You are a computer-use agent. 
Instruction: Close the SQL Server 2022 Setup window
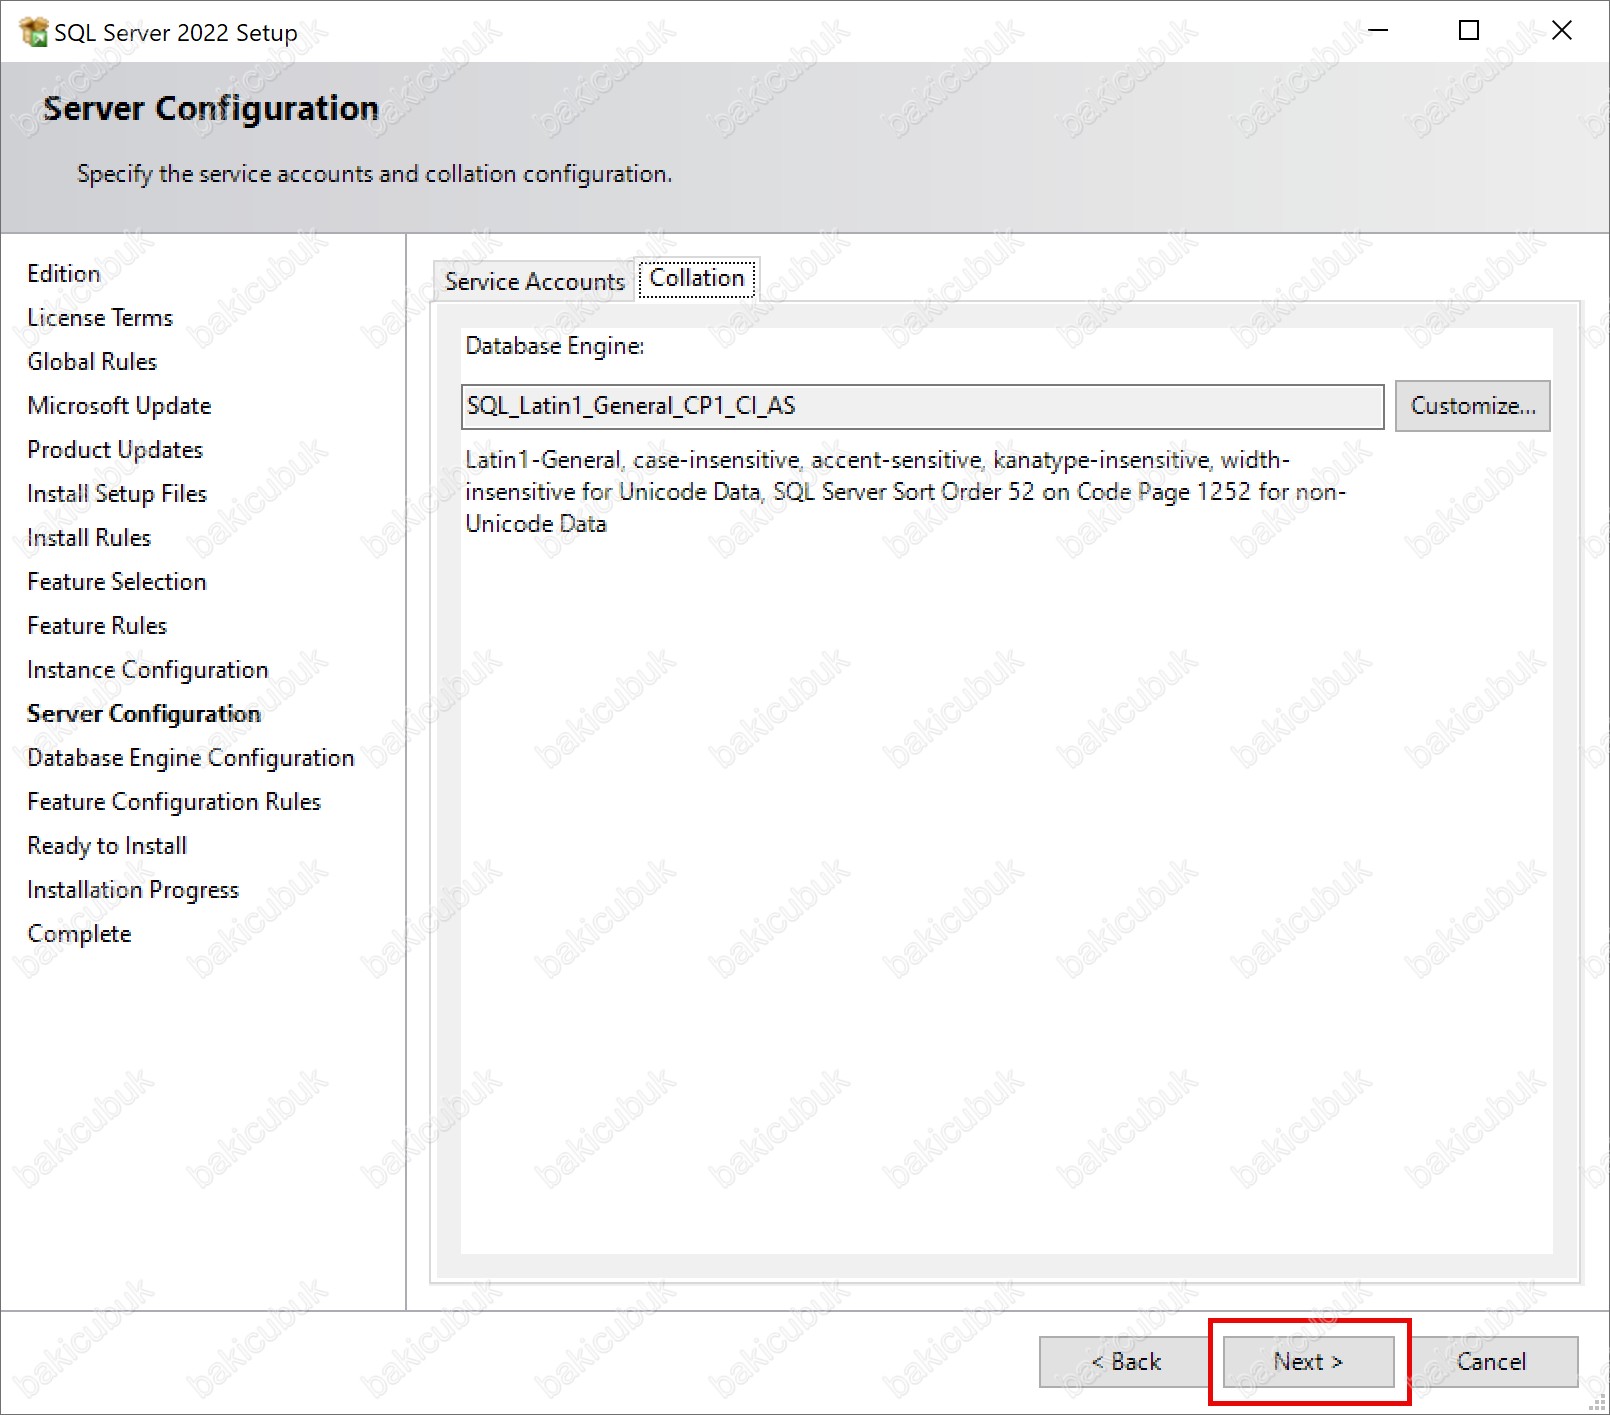pos(1562,31)
